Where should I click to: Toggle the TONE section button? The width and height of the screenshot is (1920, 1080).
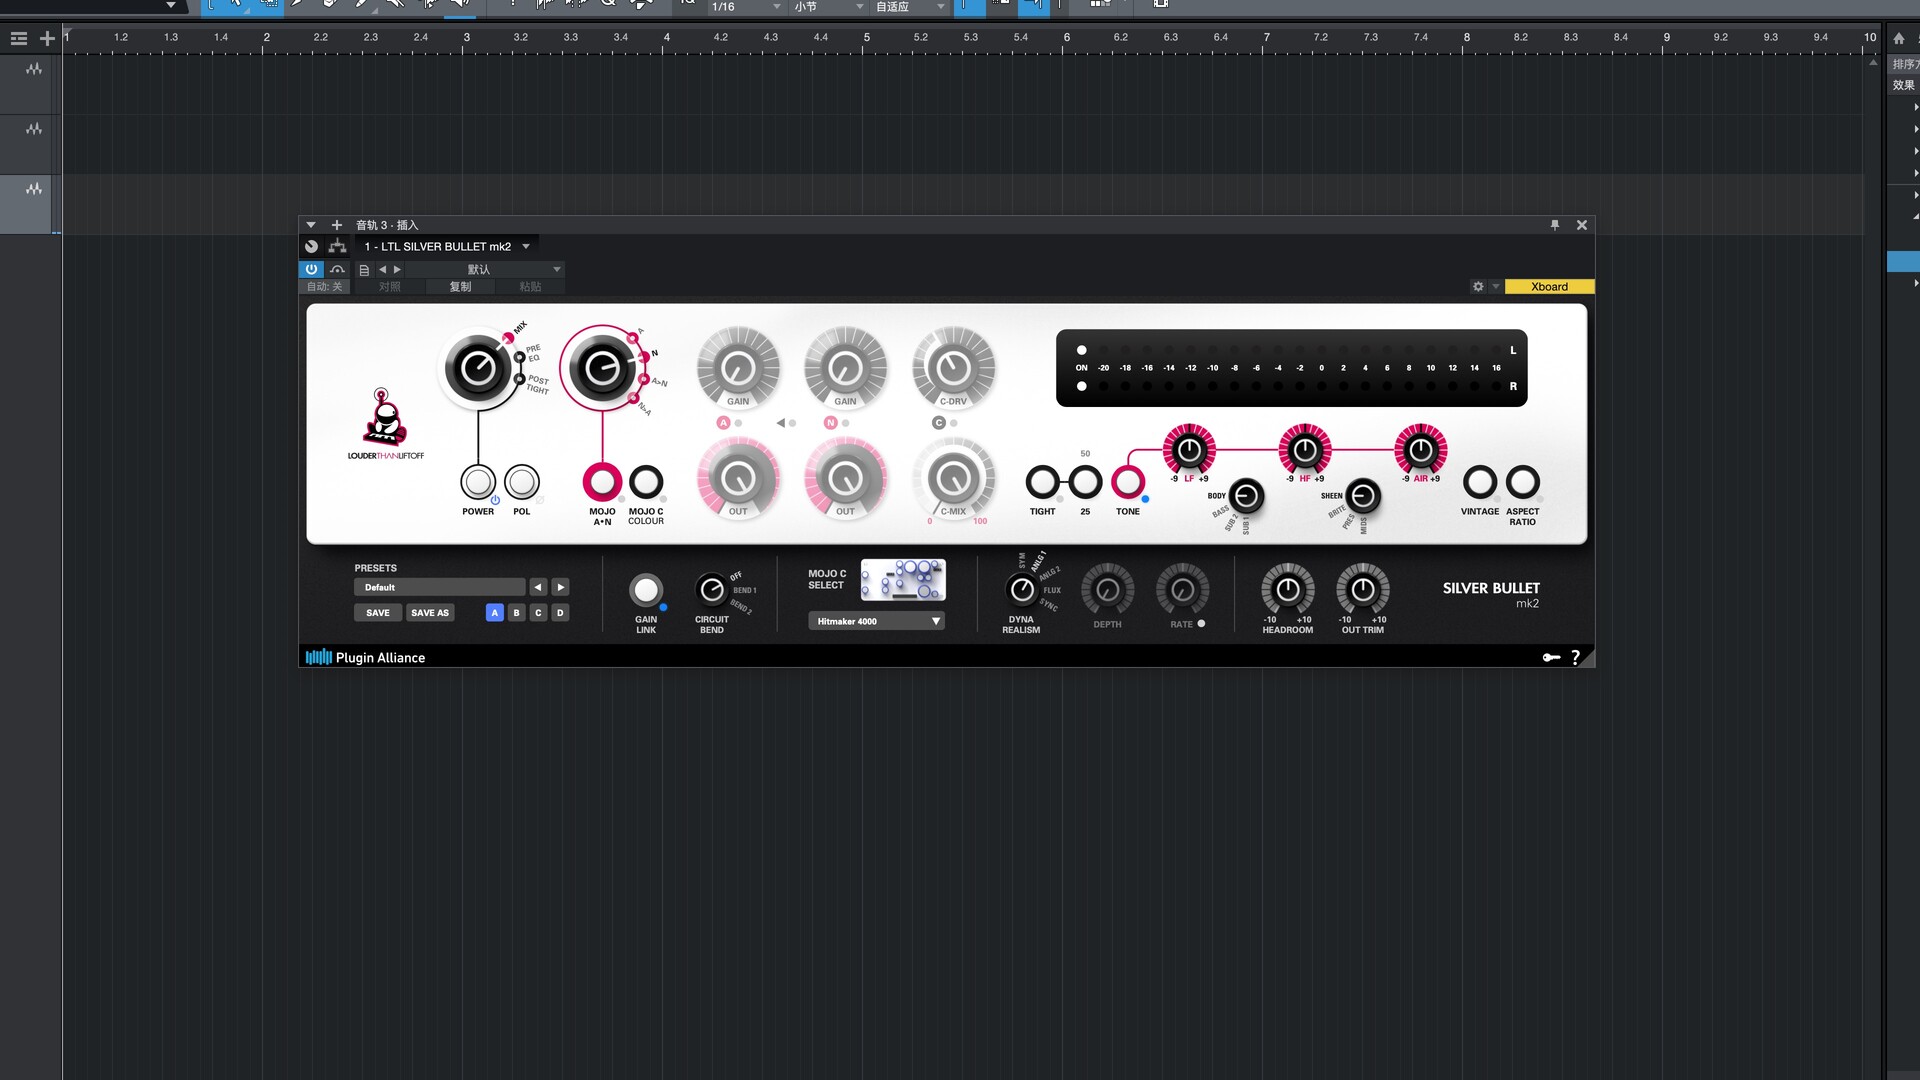pyautogui.click(x=1128, y=482)
